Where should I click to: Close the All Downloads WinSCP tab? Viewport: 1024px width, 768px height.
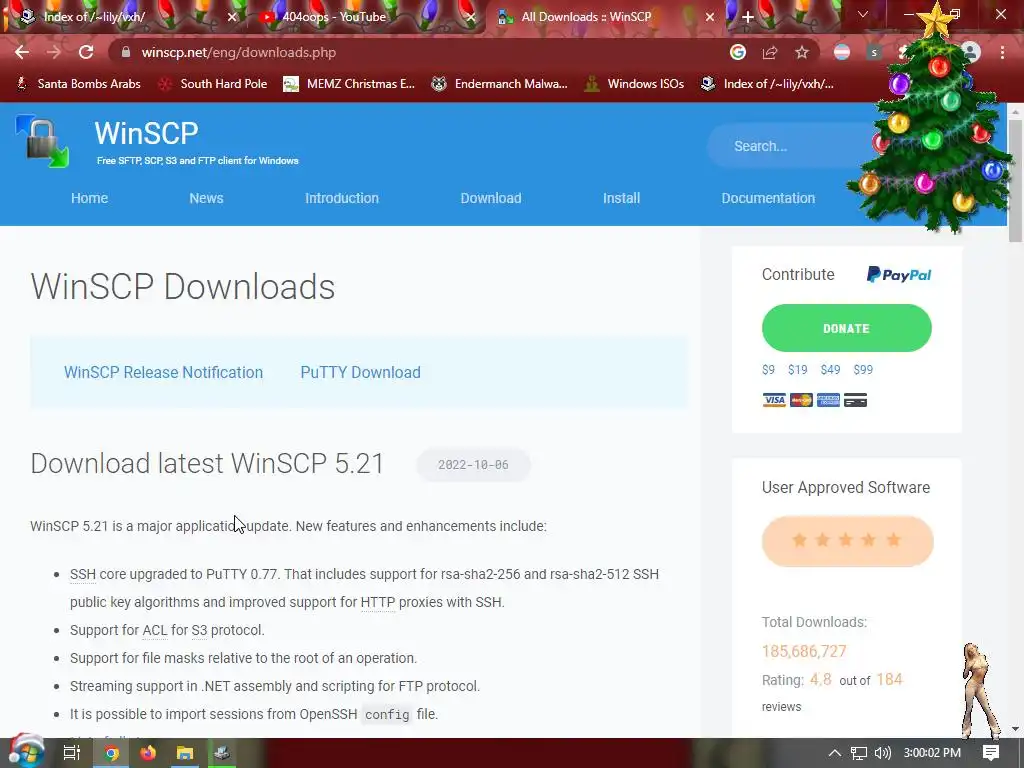click(x=710, y=17)
